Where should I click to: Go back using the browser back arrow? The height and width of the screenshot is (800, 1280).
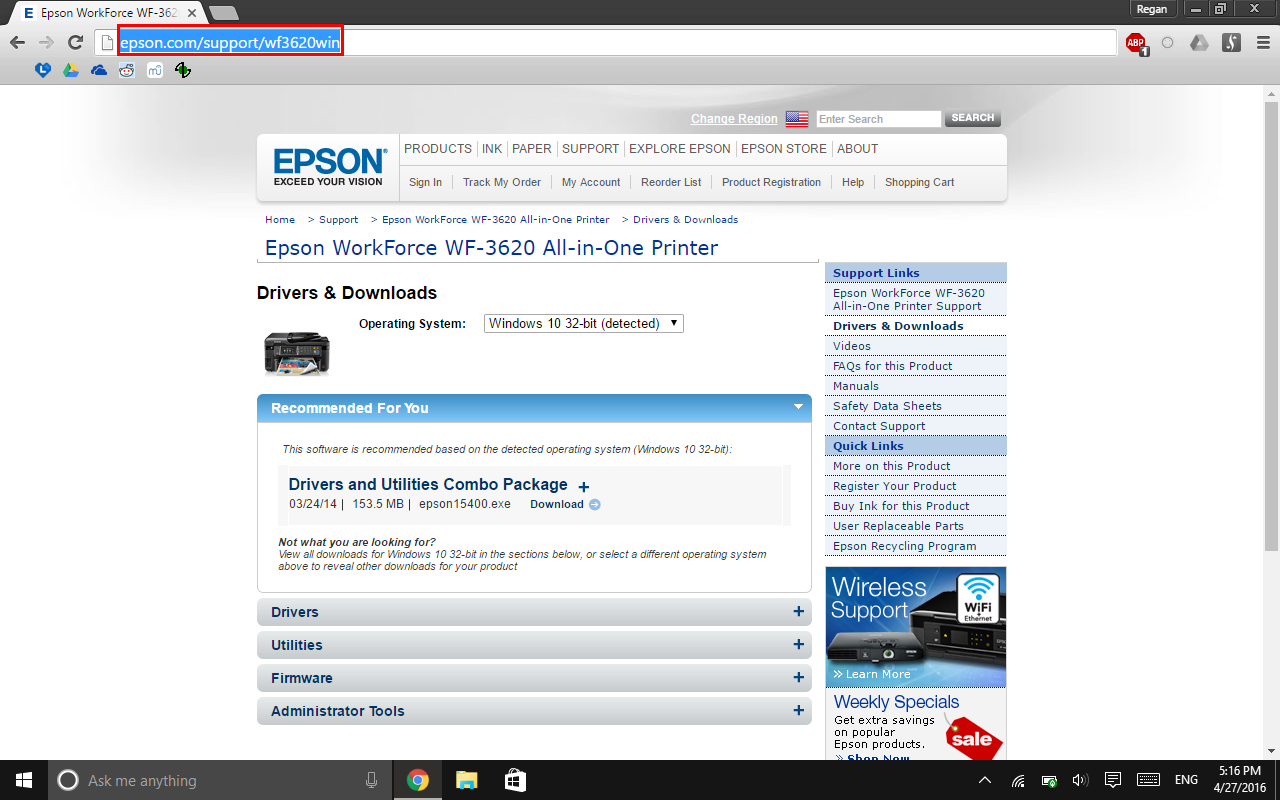[17, 42]
